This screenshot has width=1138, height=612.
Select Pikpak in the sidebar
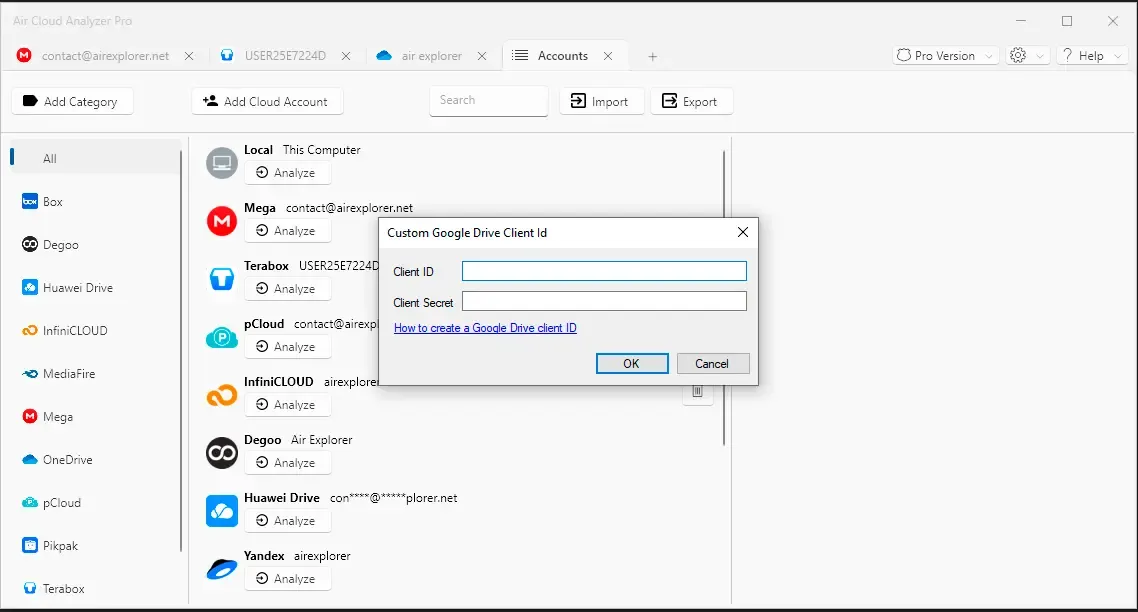click(x=94, y=545)
